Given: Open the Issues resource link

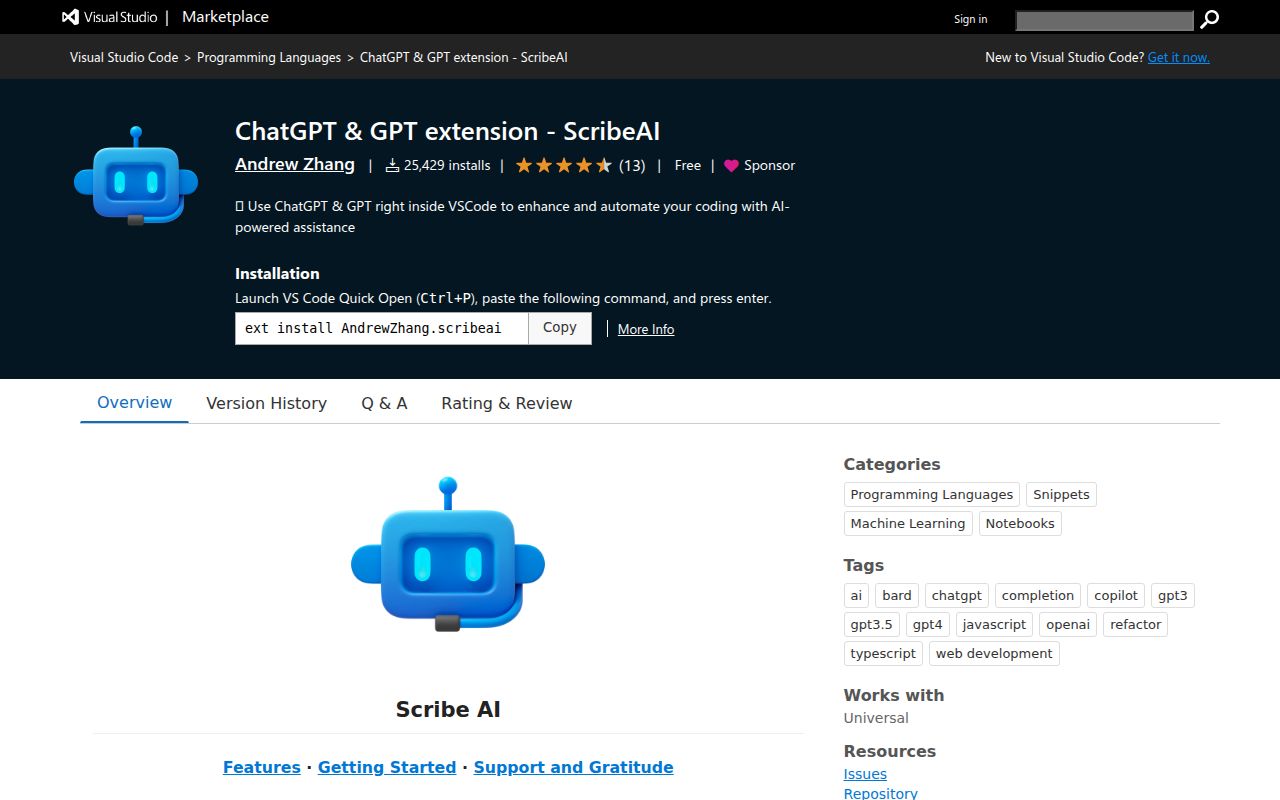Looking at the screenshot, I should [x=865, y=774].
